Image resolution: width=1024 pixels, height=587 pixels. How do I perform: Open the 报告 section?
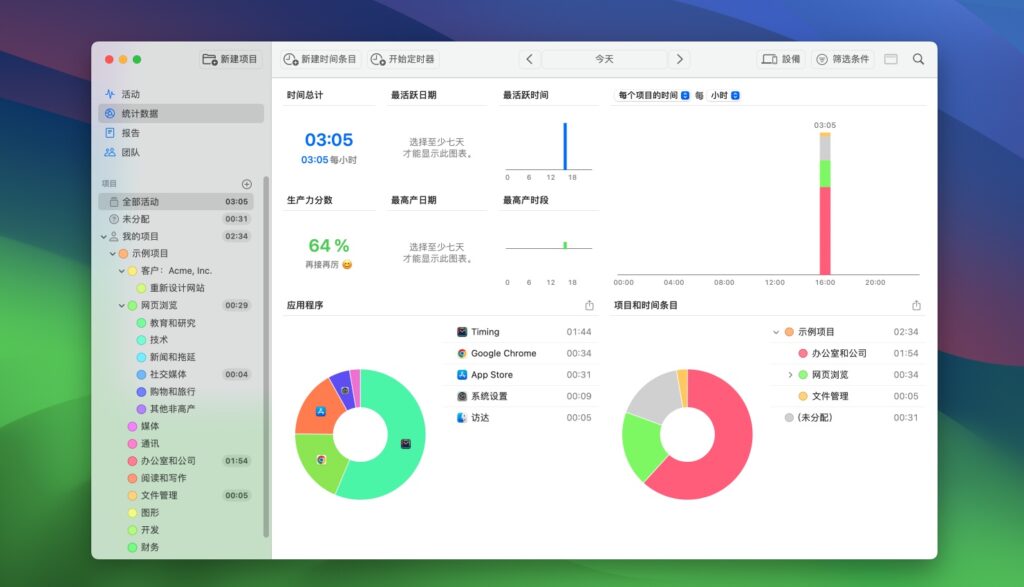click(130, 132)
